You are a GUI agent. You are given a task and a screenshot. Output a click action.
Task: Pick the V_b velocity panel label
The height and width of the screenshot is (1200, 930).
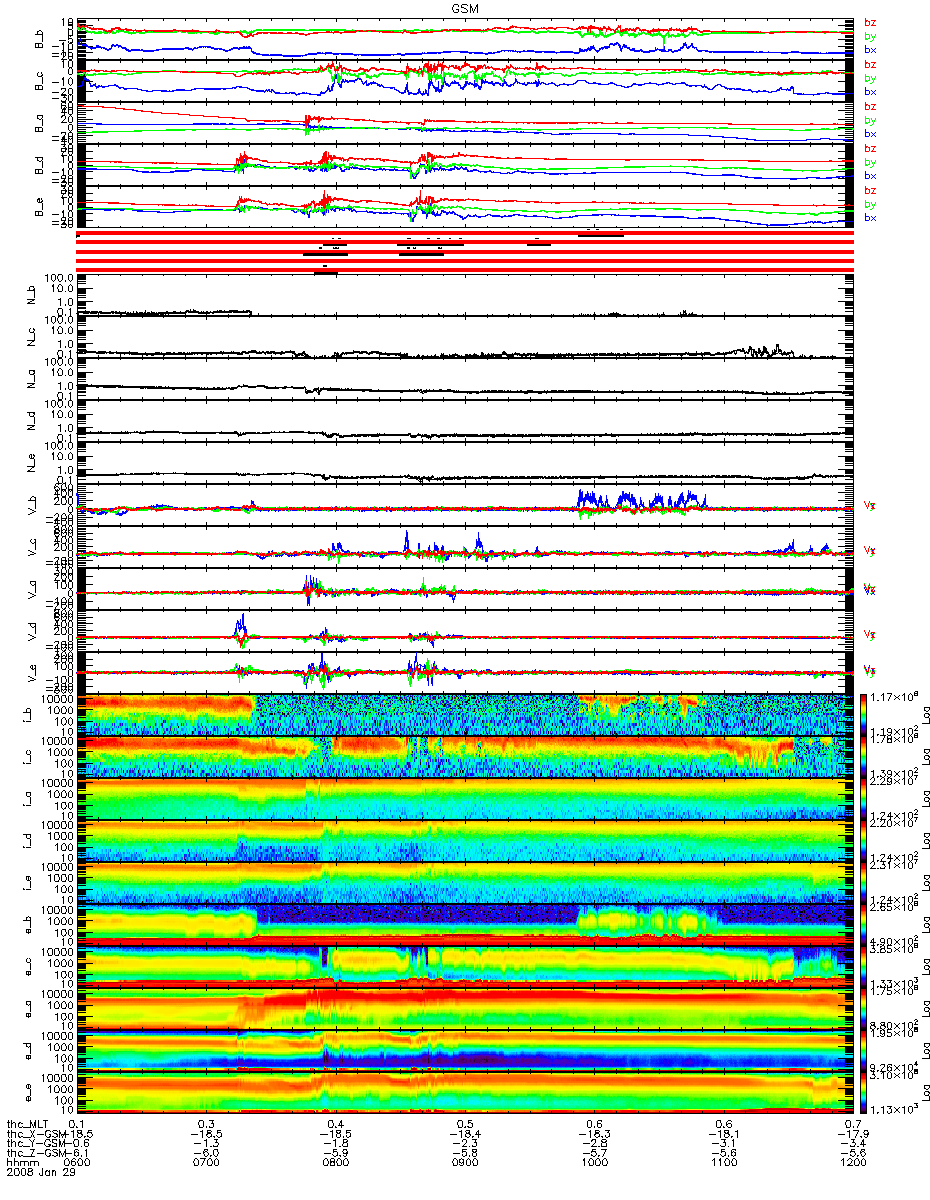(x=30, y=505)
